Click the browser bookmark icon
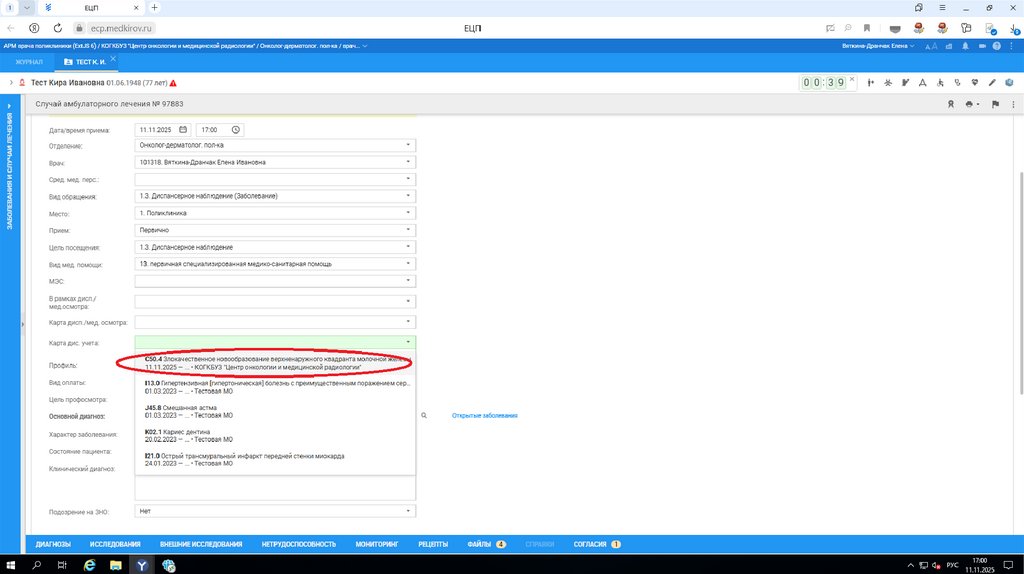This screenshot has width=1024, height=574. pyautogui.click(x=867, y=28)
